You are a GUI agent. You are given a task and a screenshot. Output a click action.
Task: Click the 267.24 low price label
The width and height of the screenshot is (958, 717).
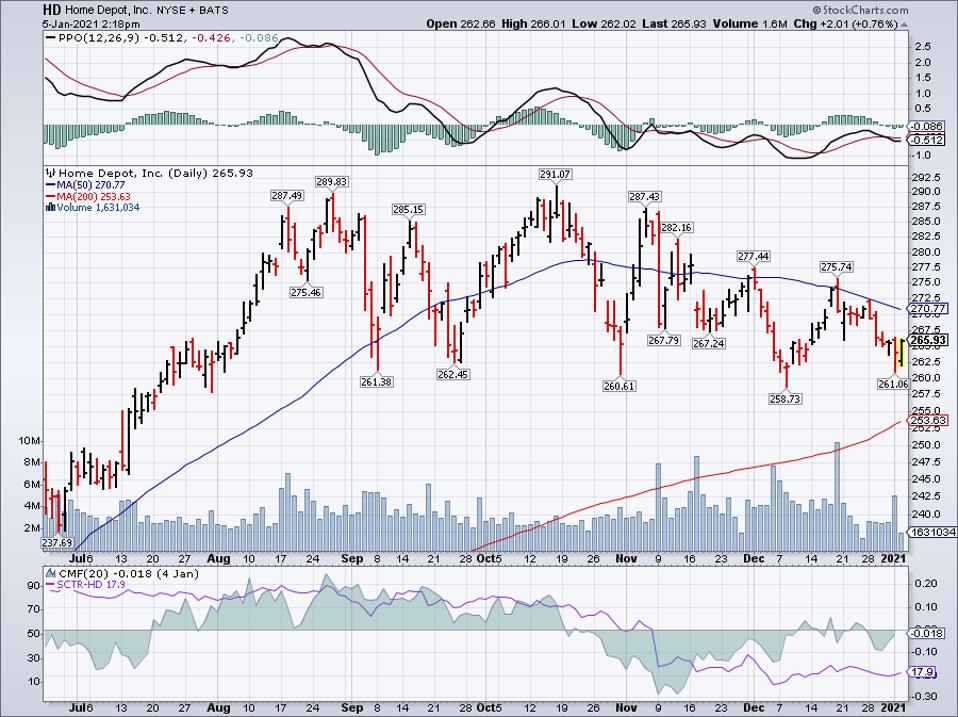click(709, 344)
